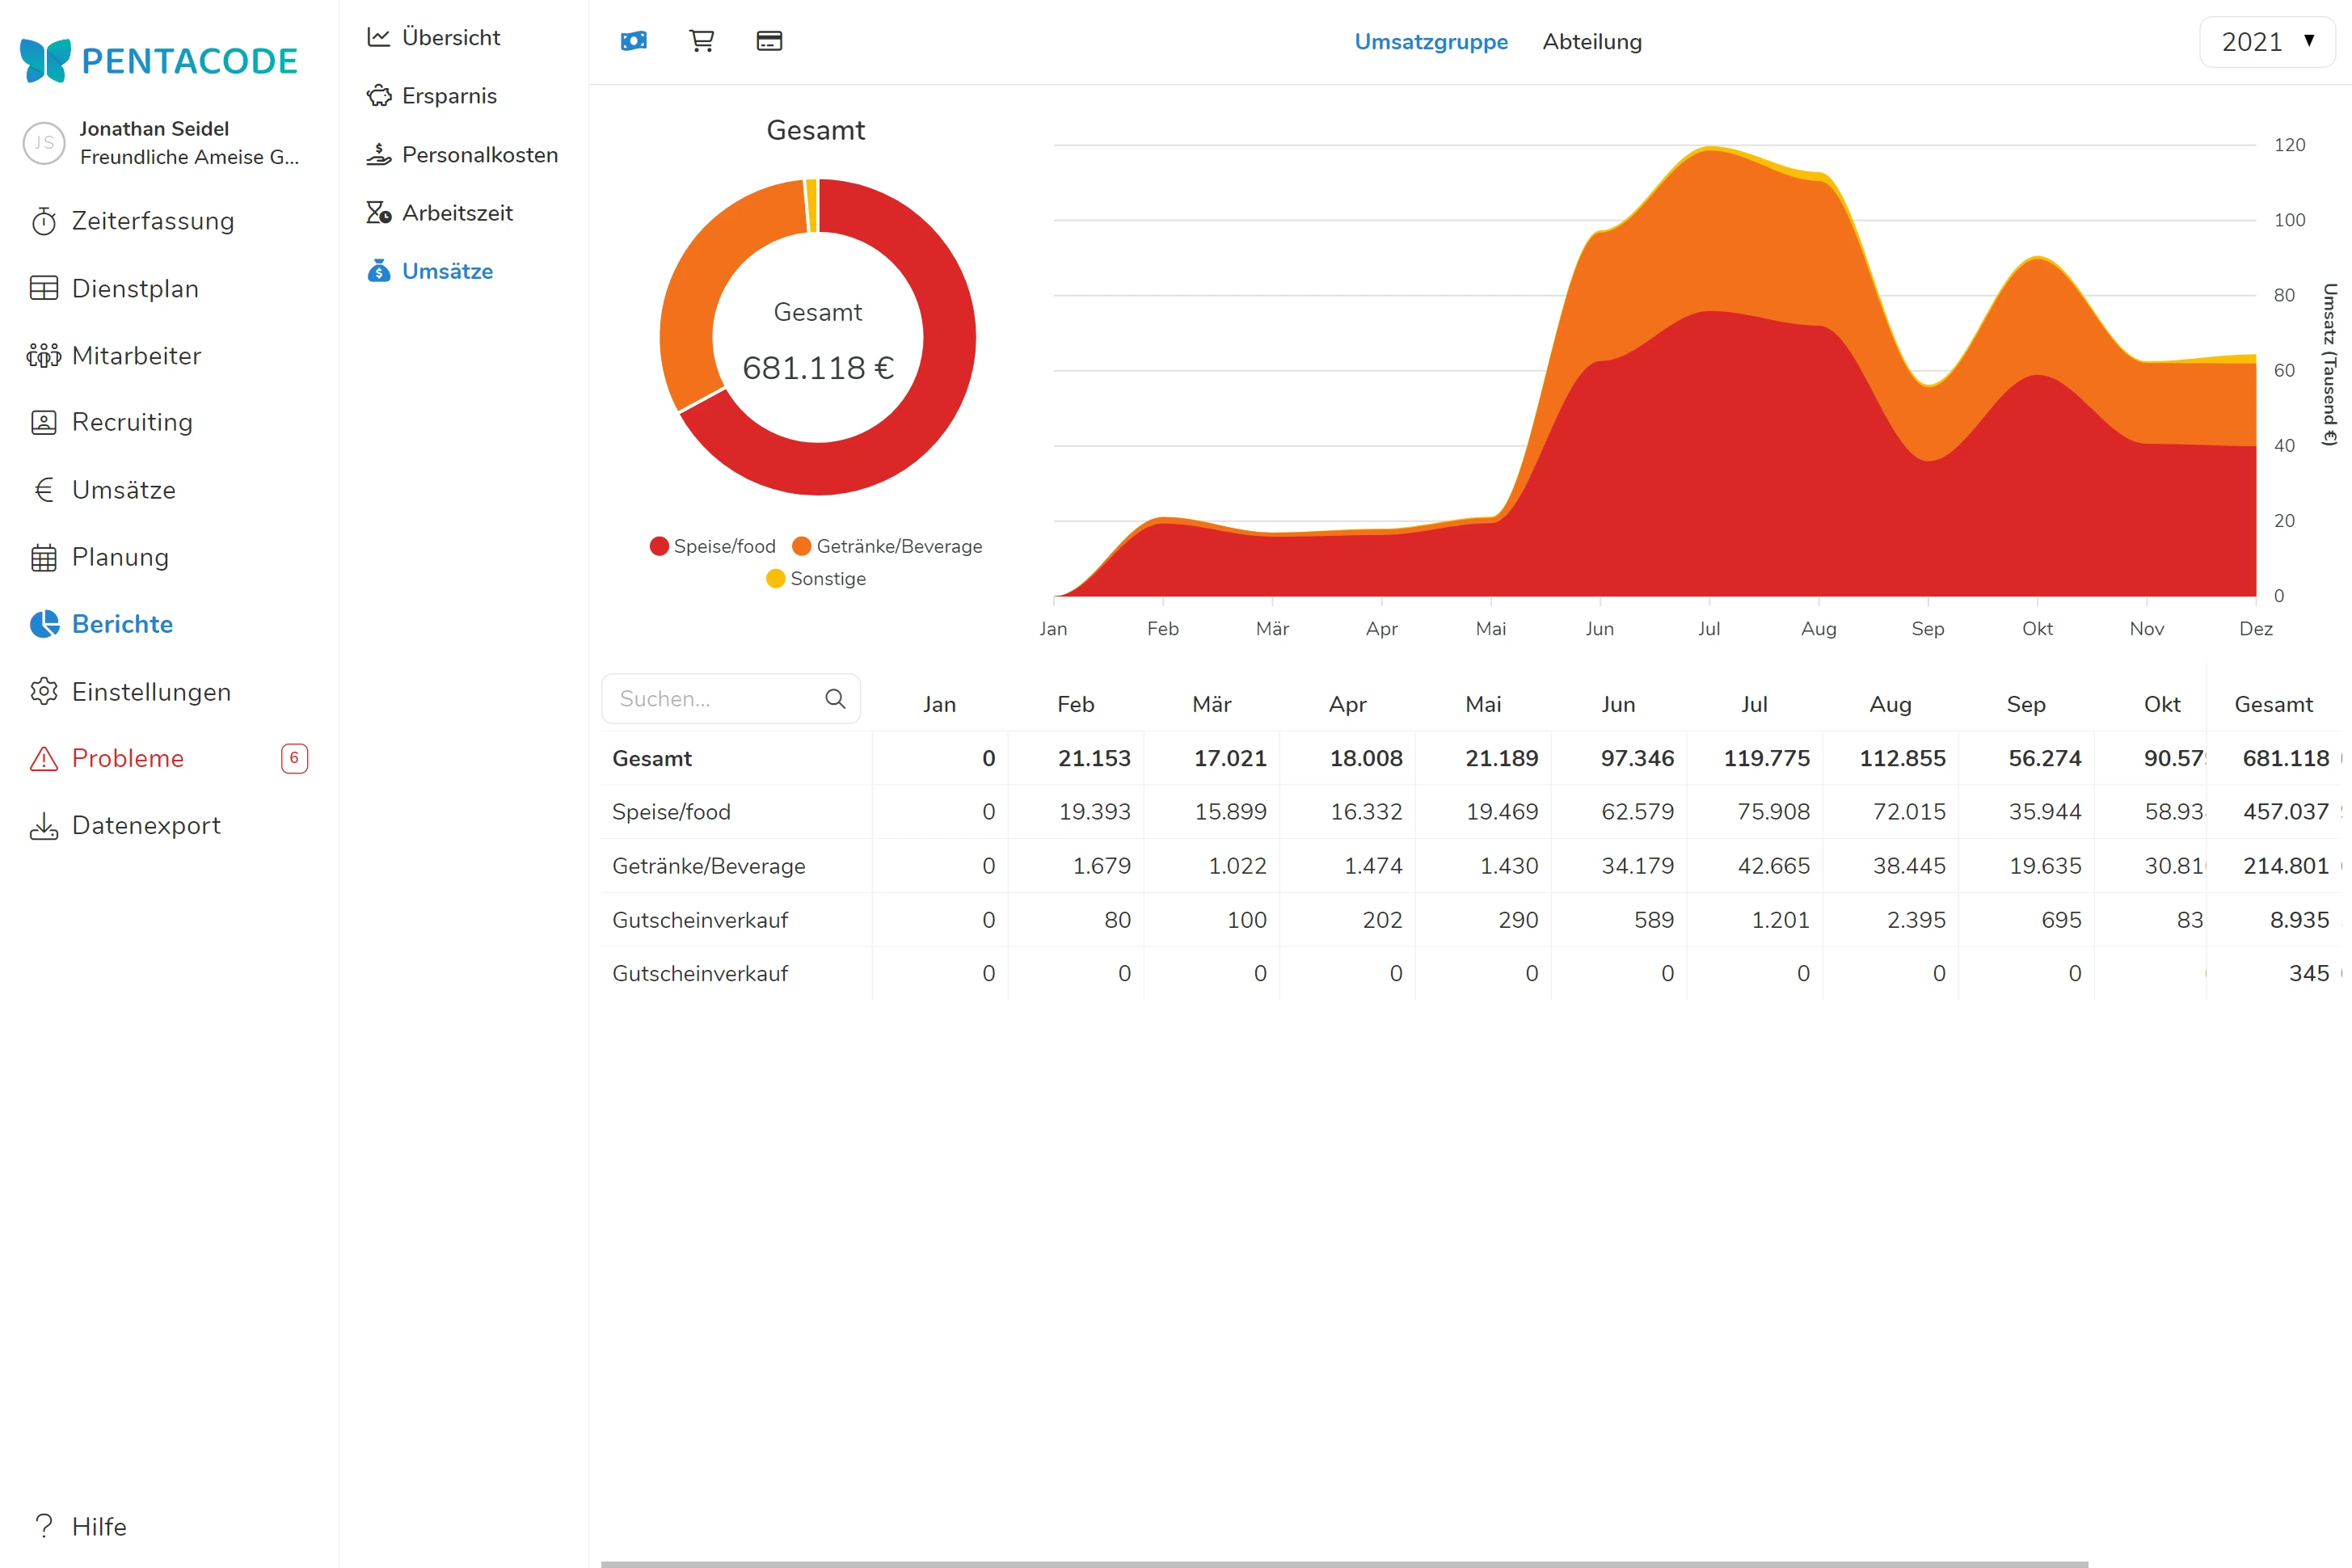2352x1568 pixels.
Task: Open Personalkosten report in submenu
Action: pos(479,155)
